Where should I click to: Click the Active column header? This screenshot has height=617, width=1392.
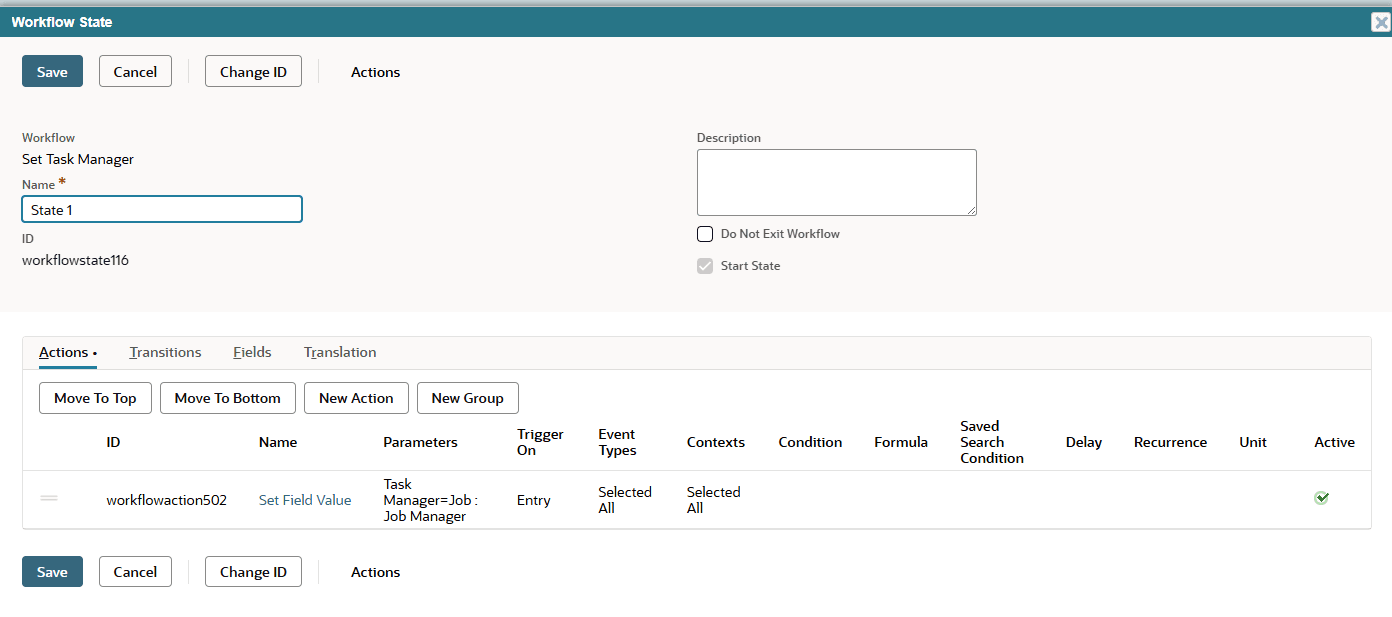click(x=1335, y=442)
